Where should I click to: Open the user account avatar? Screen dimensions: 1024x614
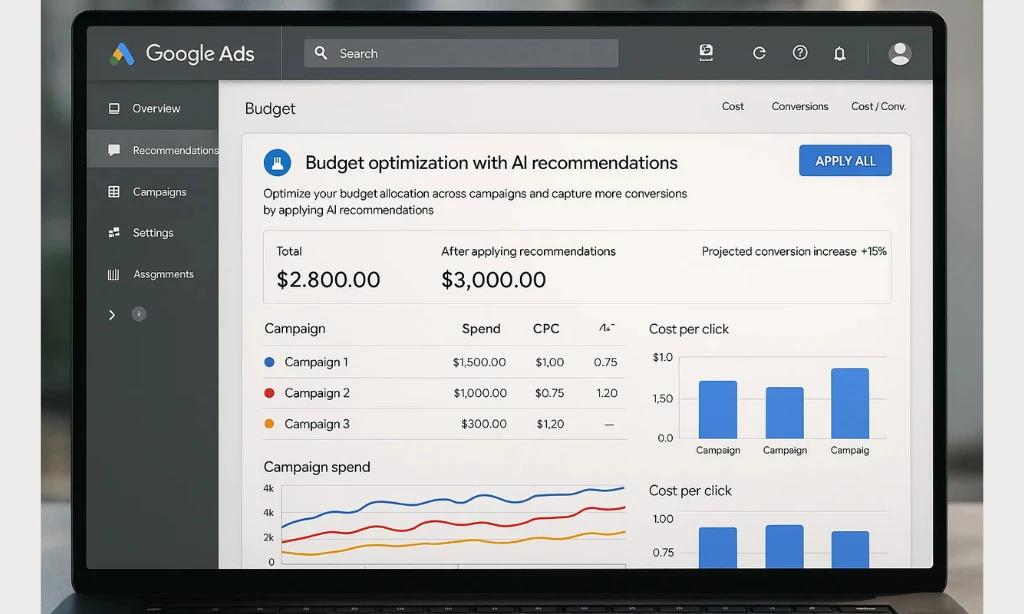pos(900,54)
